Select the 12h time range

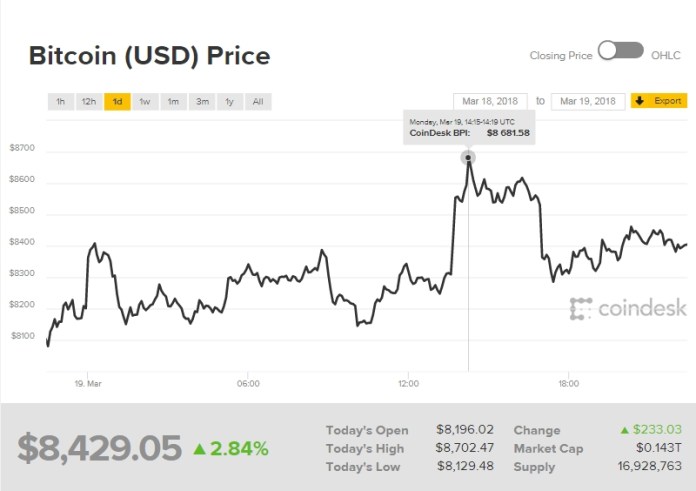[89, 101]
